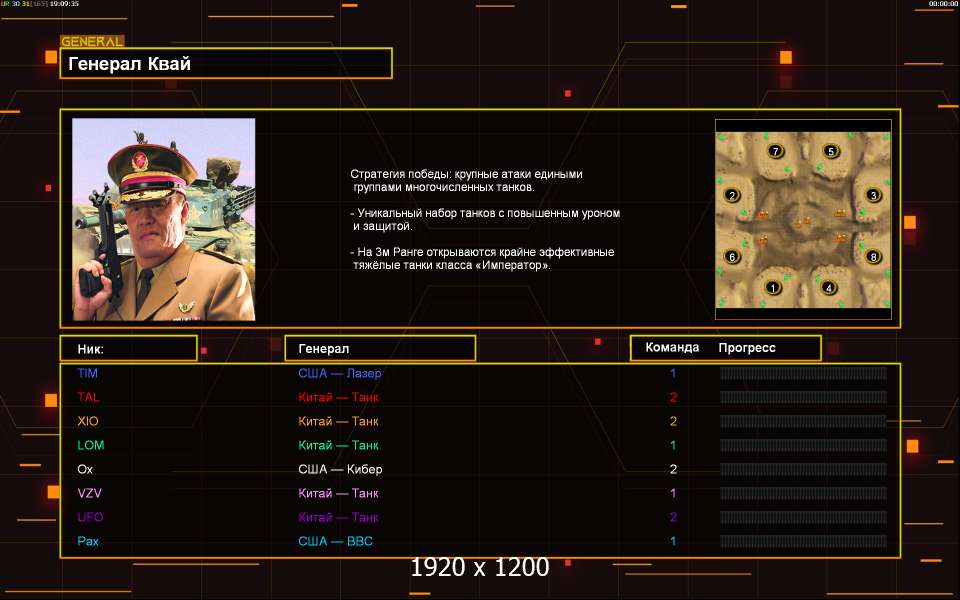
Task: Select player nickname TIM
Action: 88,373
